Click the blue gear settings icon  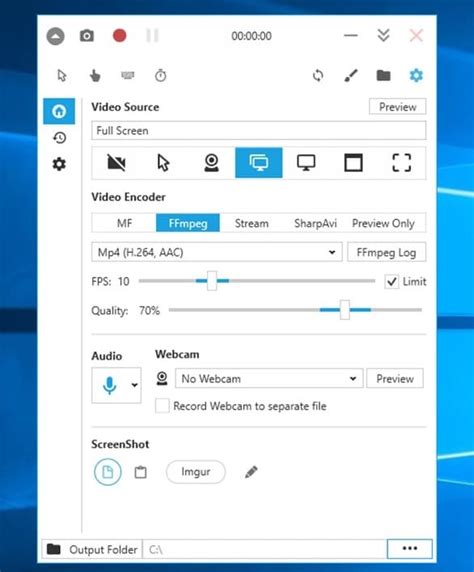coord(416,76)
